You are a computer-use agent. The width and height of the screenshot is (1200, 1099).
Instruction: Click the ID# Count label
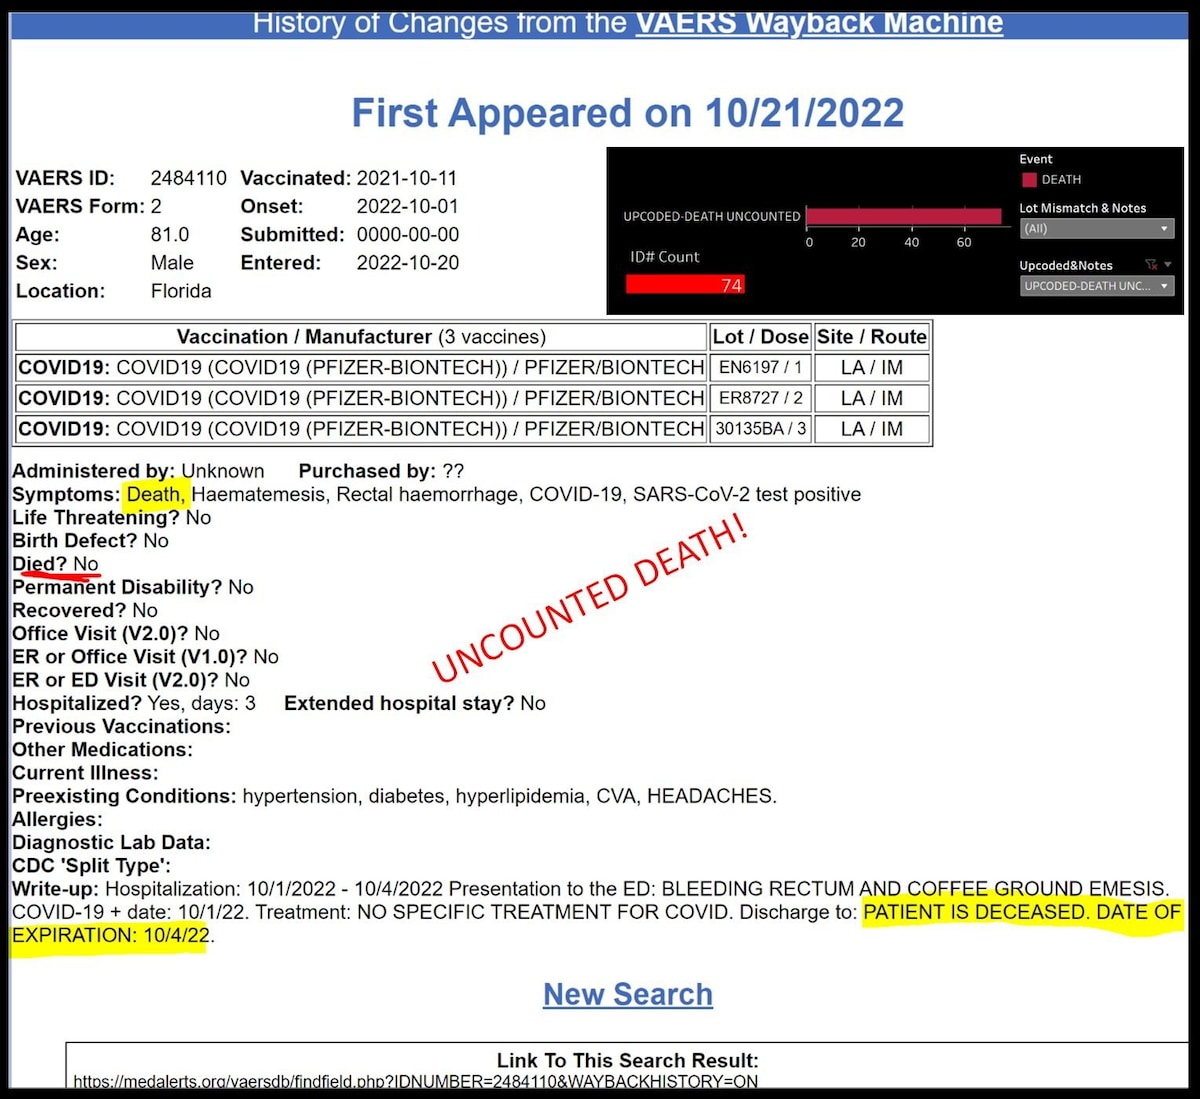pyautogui.click(x=665, y=257)
